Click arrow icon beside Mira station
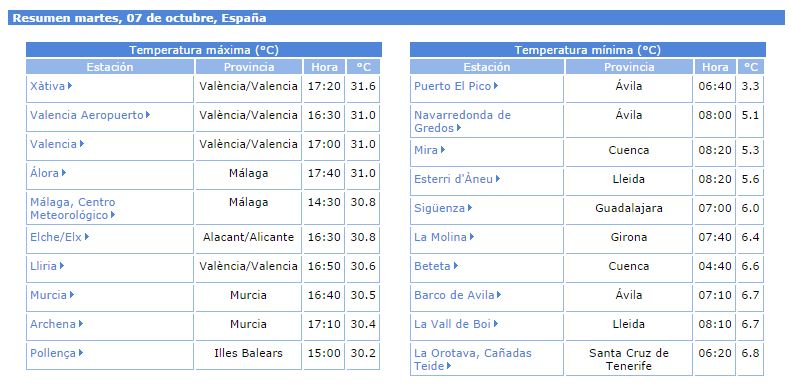The width and height of the screenshot is (792, 389). [443, 150]
